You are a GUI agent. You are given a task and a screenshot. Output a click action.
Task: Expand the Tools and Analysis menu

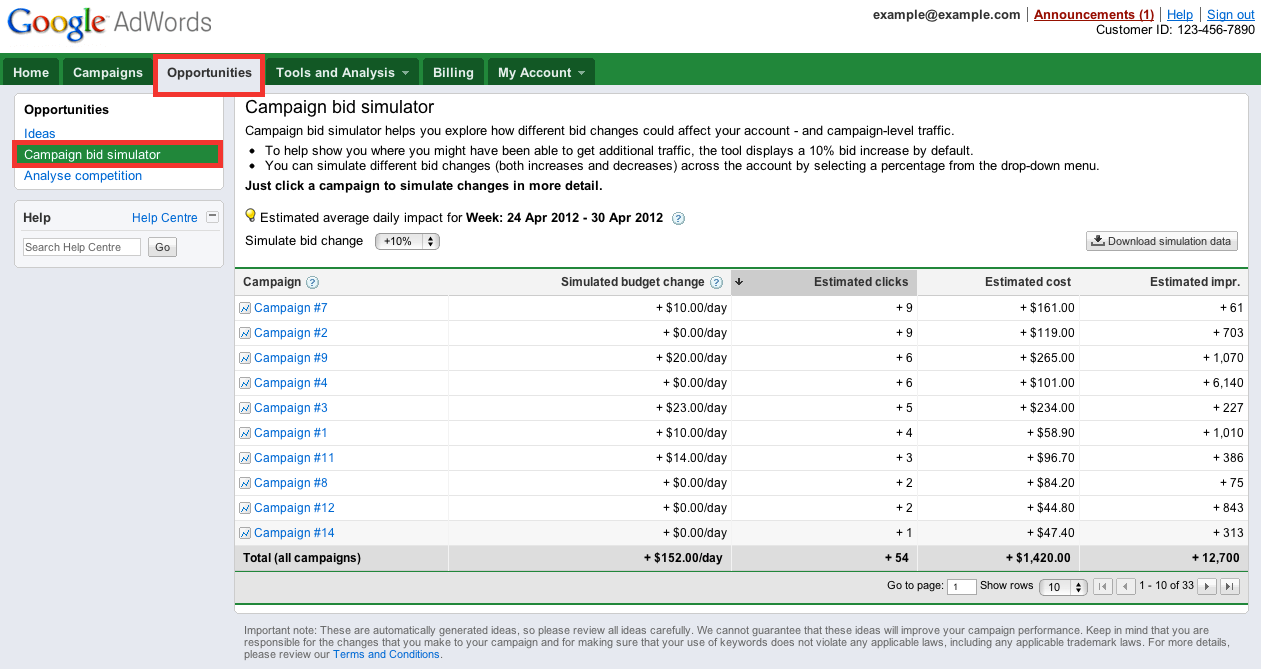[x=342, y=73]
